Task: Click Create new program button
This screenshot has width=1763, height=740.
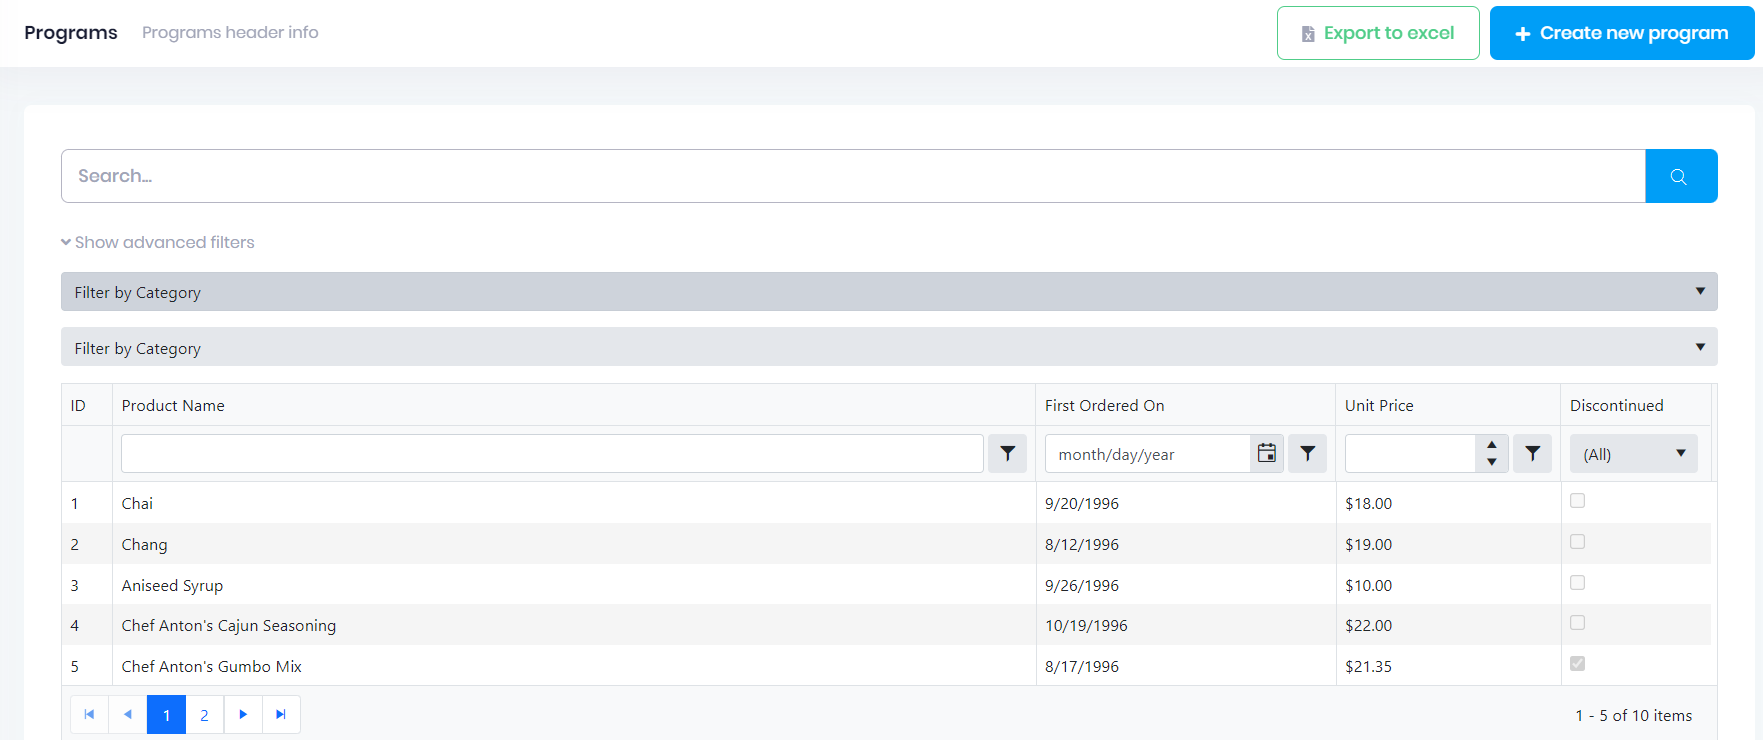Action: tap(1621, 33)
